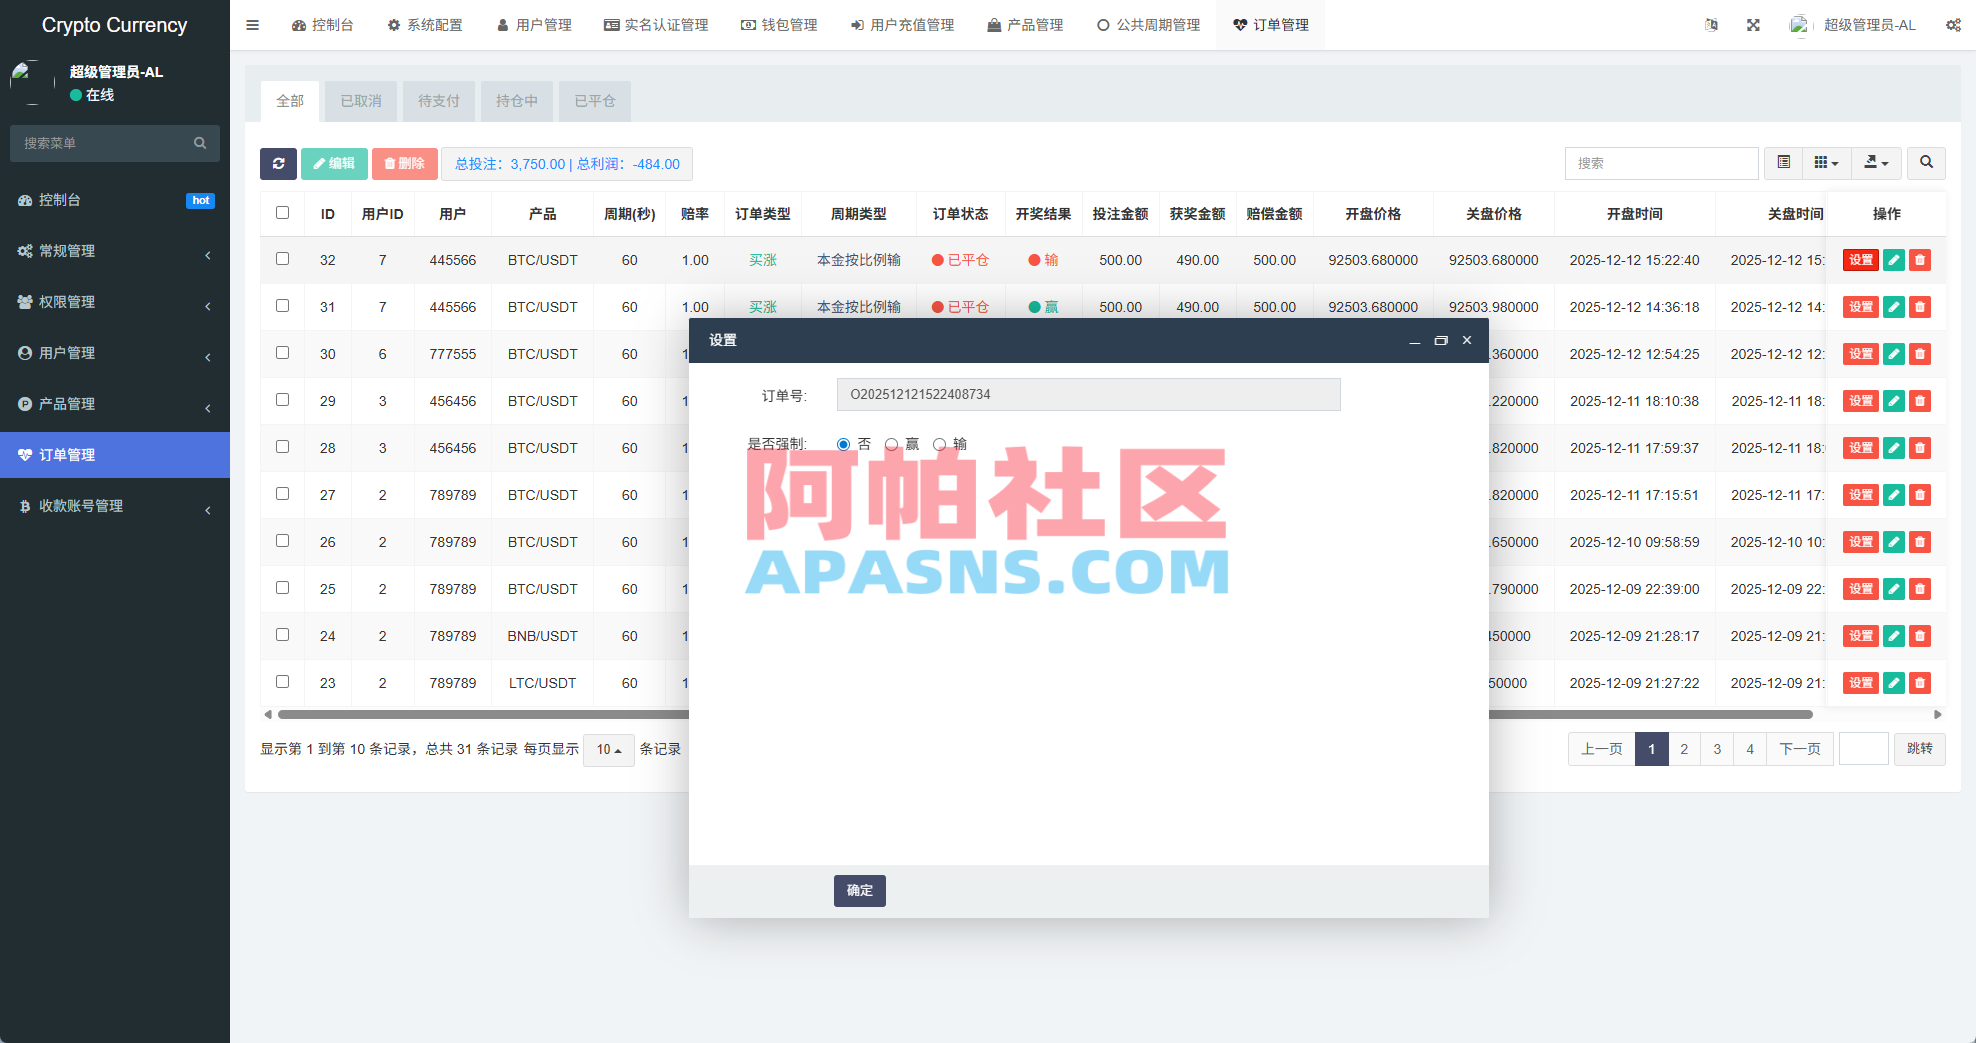Switch to the 持仓中 tab
Viewport: 1976px width, 1043px height.
517,101
